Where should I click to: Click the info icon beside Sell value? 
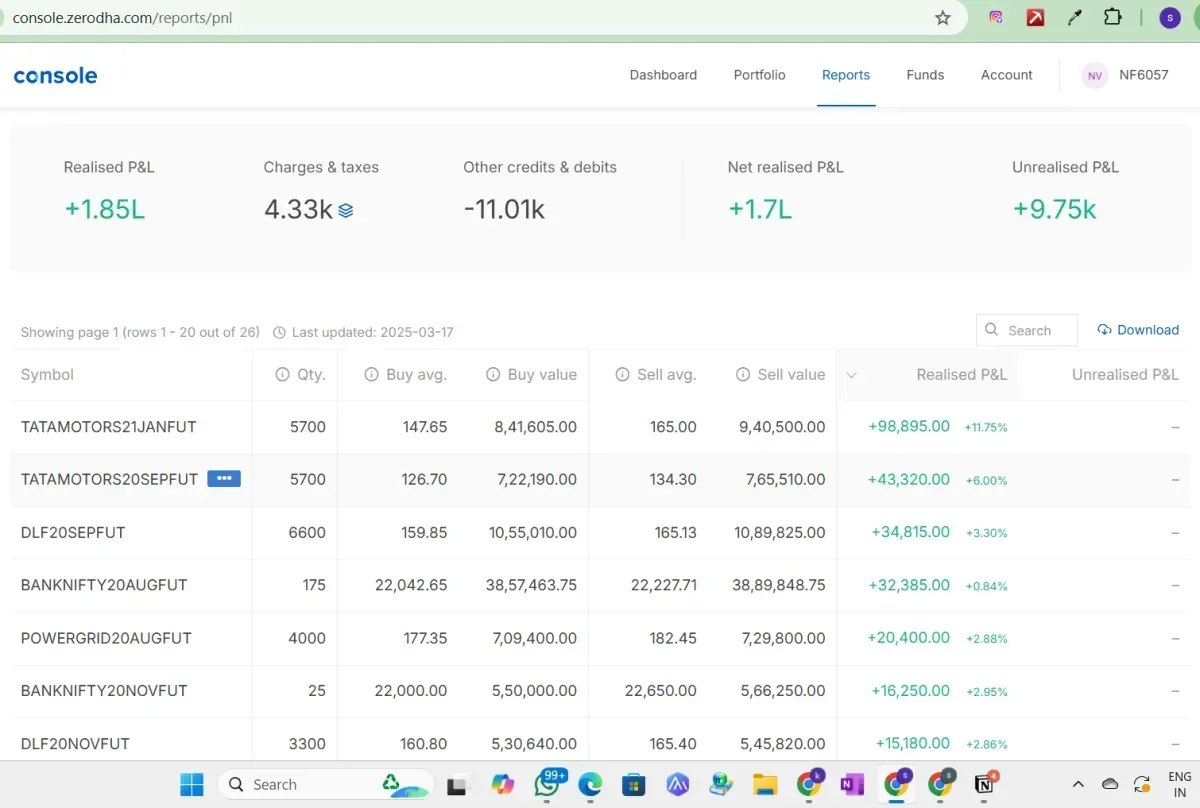click(x=743, y=375)
